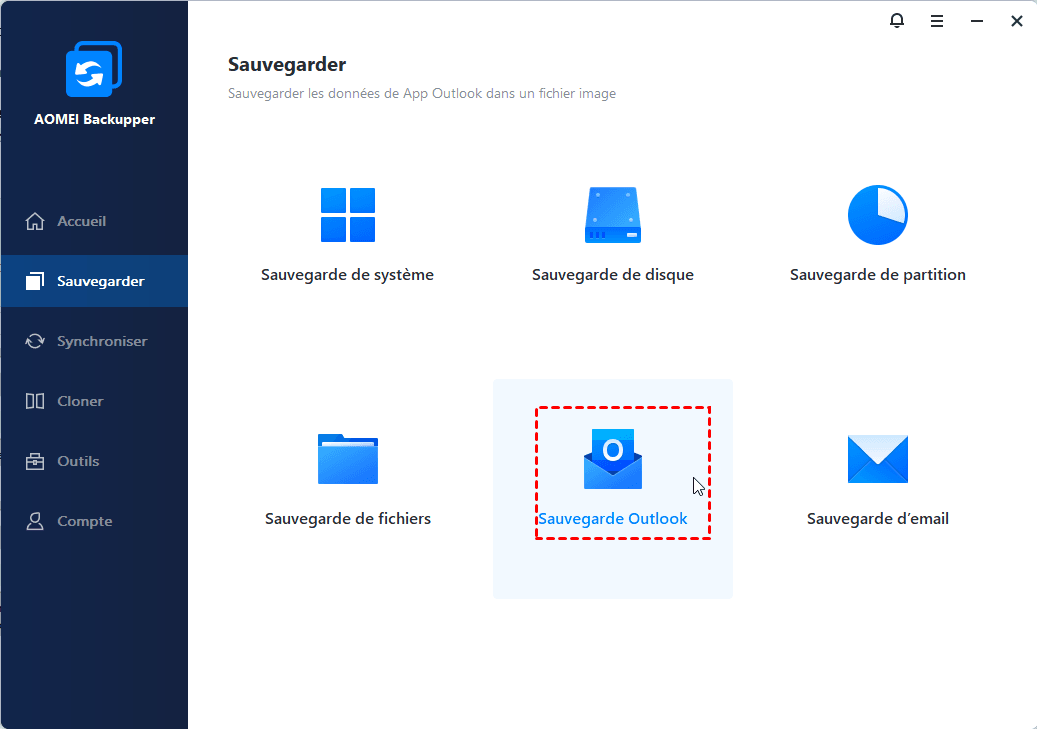Image resolution: width=1037 pixels, height=729 pixels.
Task: Open the Compte section
Action: click(x=94, y=521)
